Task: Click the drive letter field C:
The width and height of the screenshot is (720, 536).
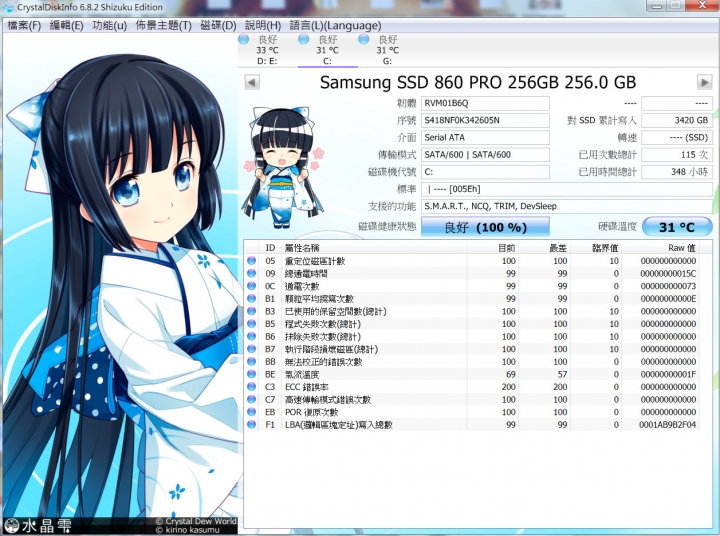Action: click(485, 172)
